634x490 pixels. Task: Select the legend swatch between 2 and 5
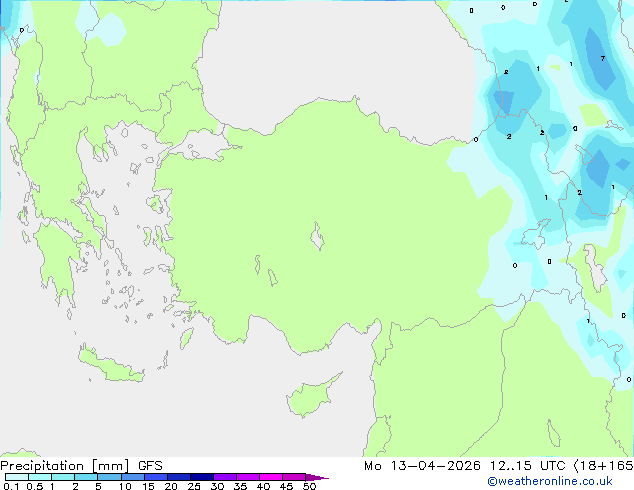86,477
